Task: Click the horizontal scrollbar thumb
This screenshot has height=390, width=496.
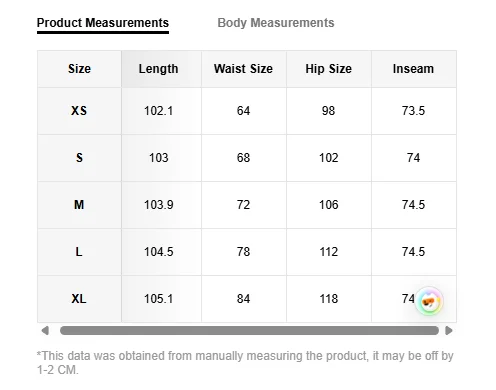Action: pyautogui.click(x=249, y=331)
